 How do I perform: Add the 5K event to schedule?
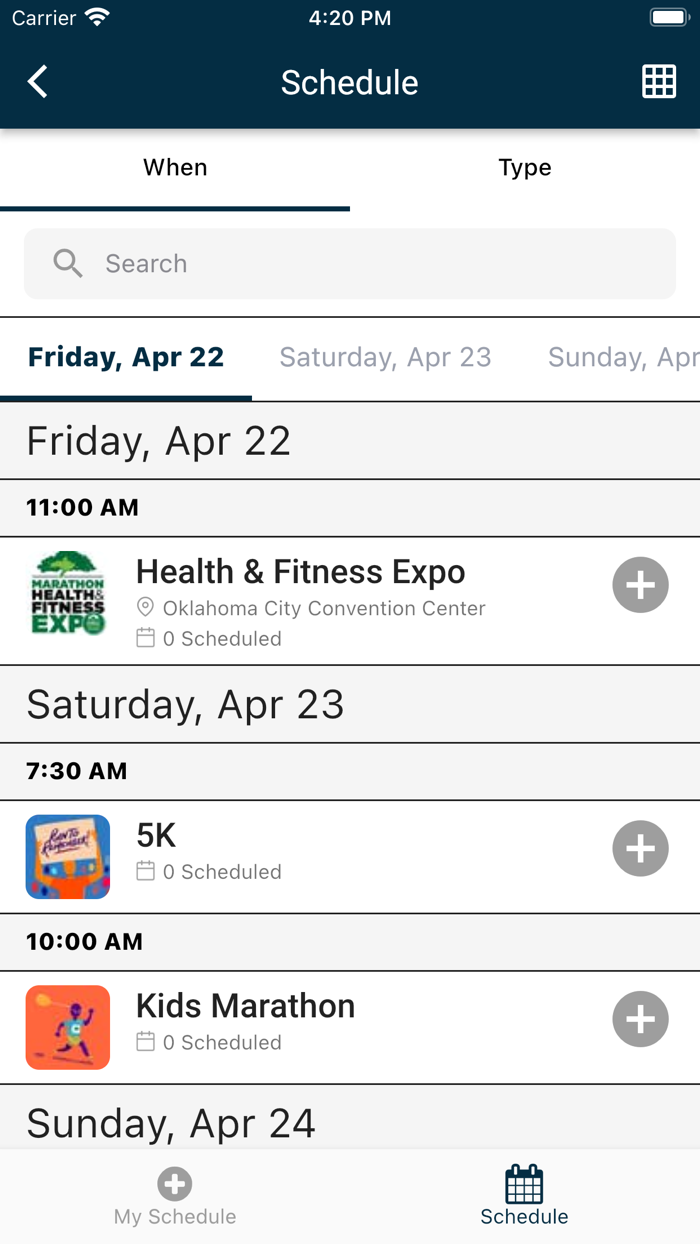(640, 849)
